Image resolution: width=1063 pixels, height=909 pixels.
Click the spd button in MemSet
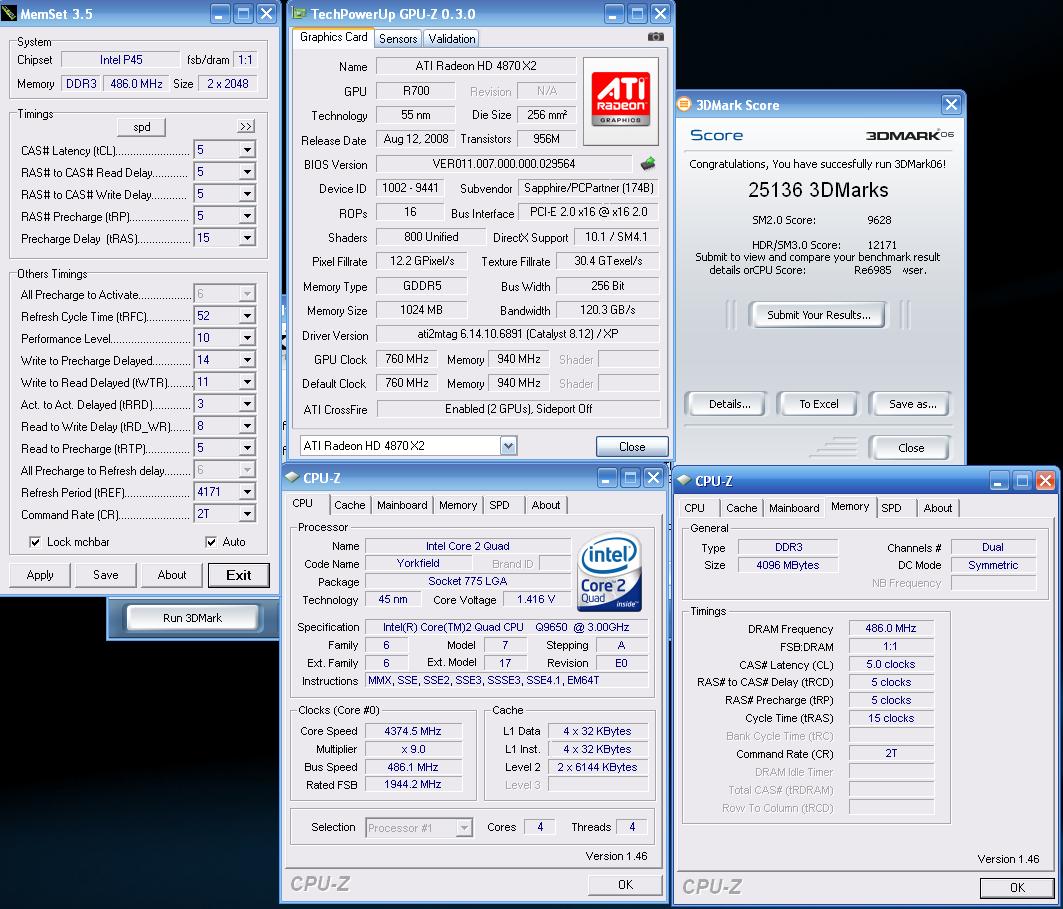[142, 127]
